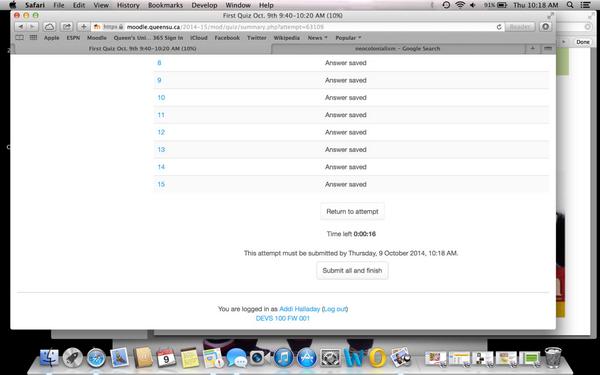This screenshot has height=375, width=600.
Task: Open question 10 link
Action: coord(161,97)
